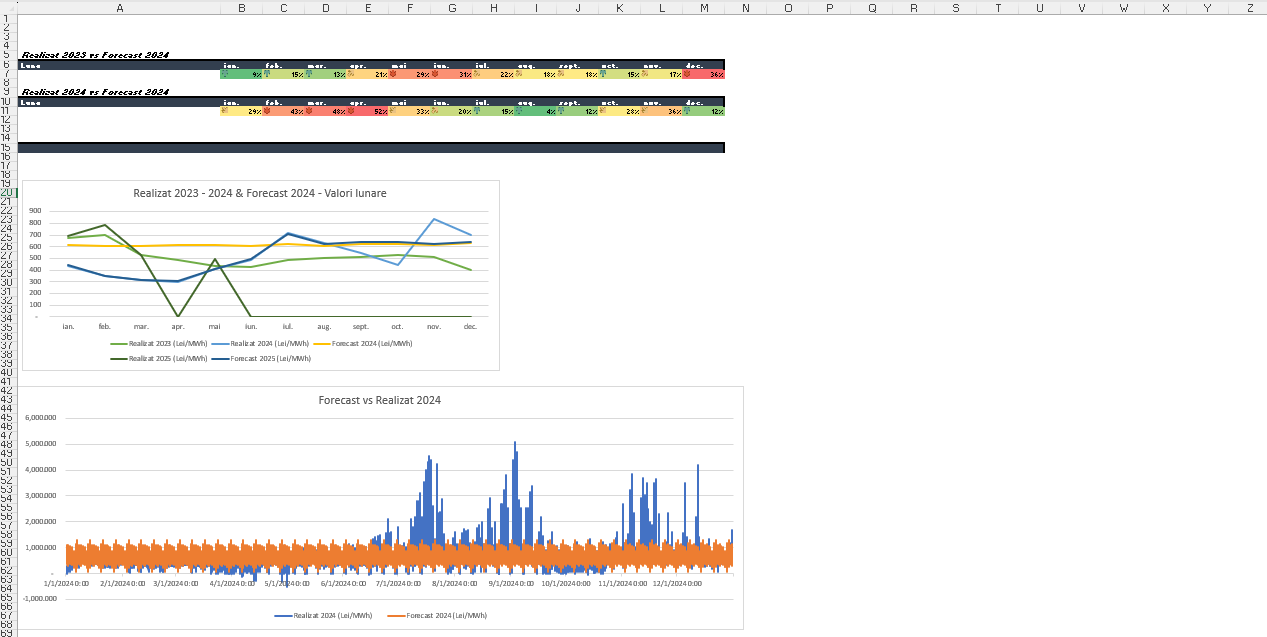Screen dimensions: 1267x637
Task: Click the icon in the 9% cell
Action: coord(224,74)
